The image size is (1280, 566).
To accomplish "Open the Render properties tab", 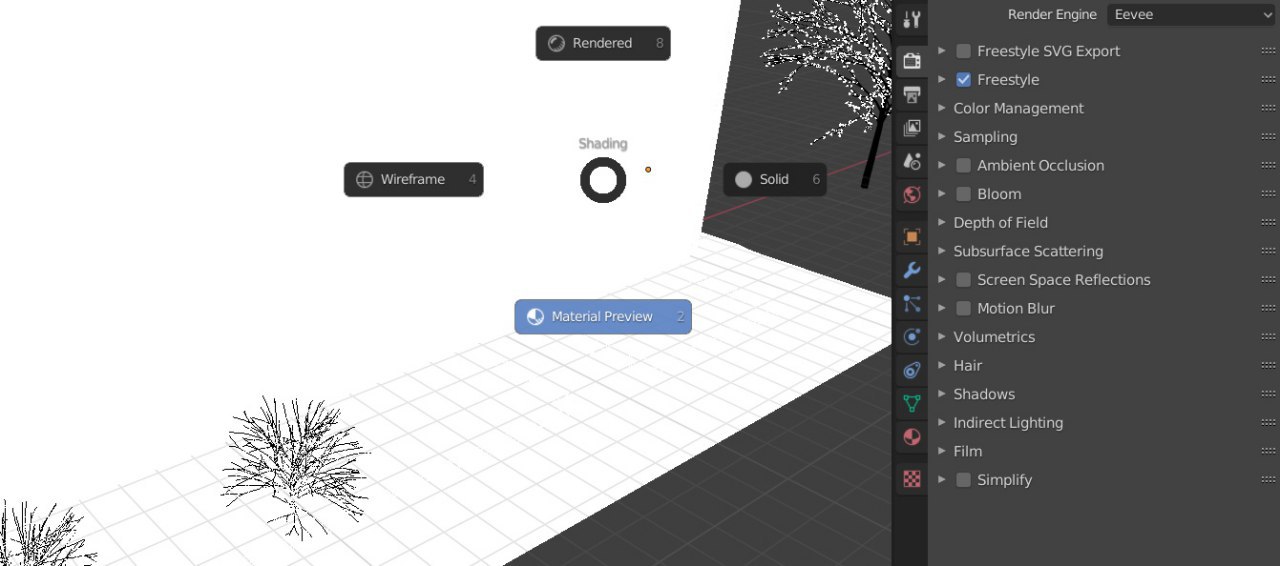I will (911, 61).
